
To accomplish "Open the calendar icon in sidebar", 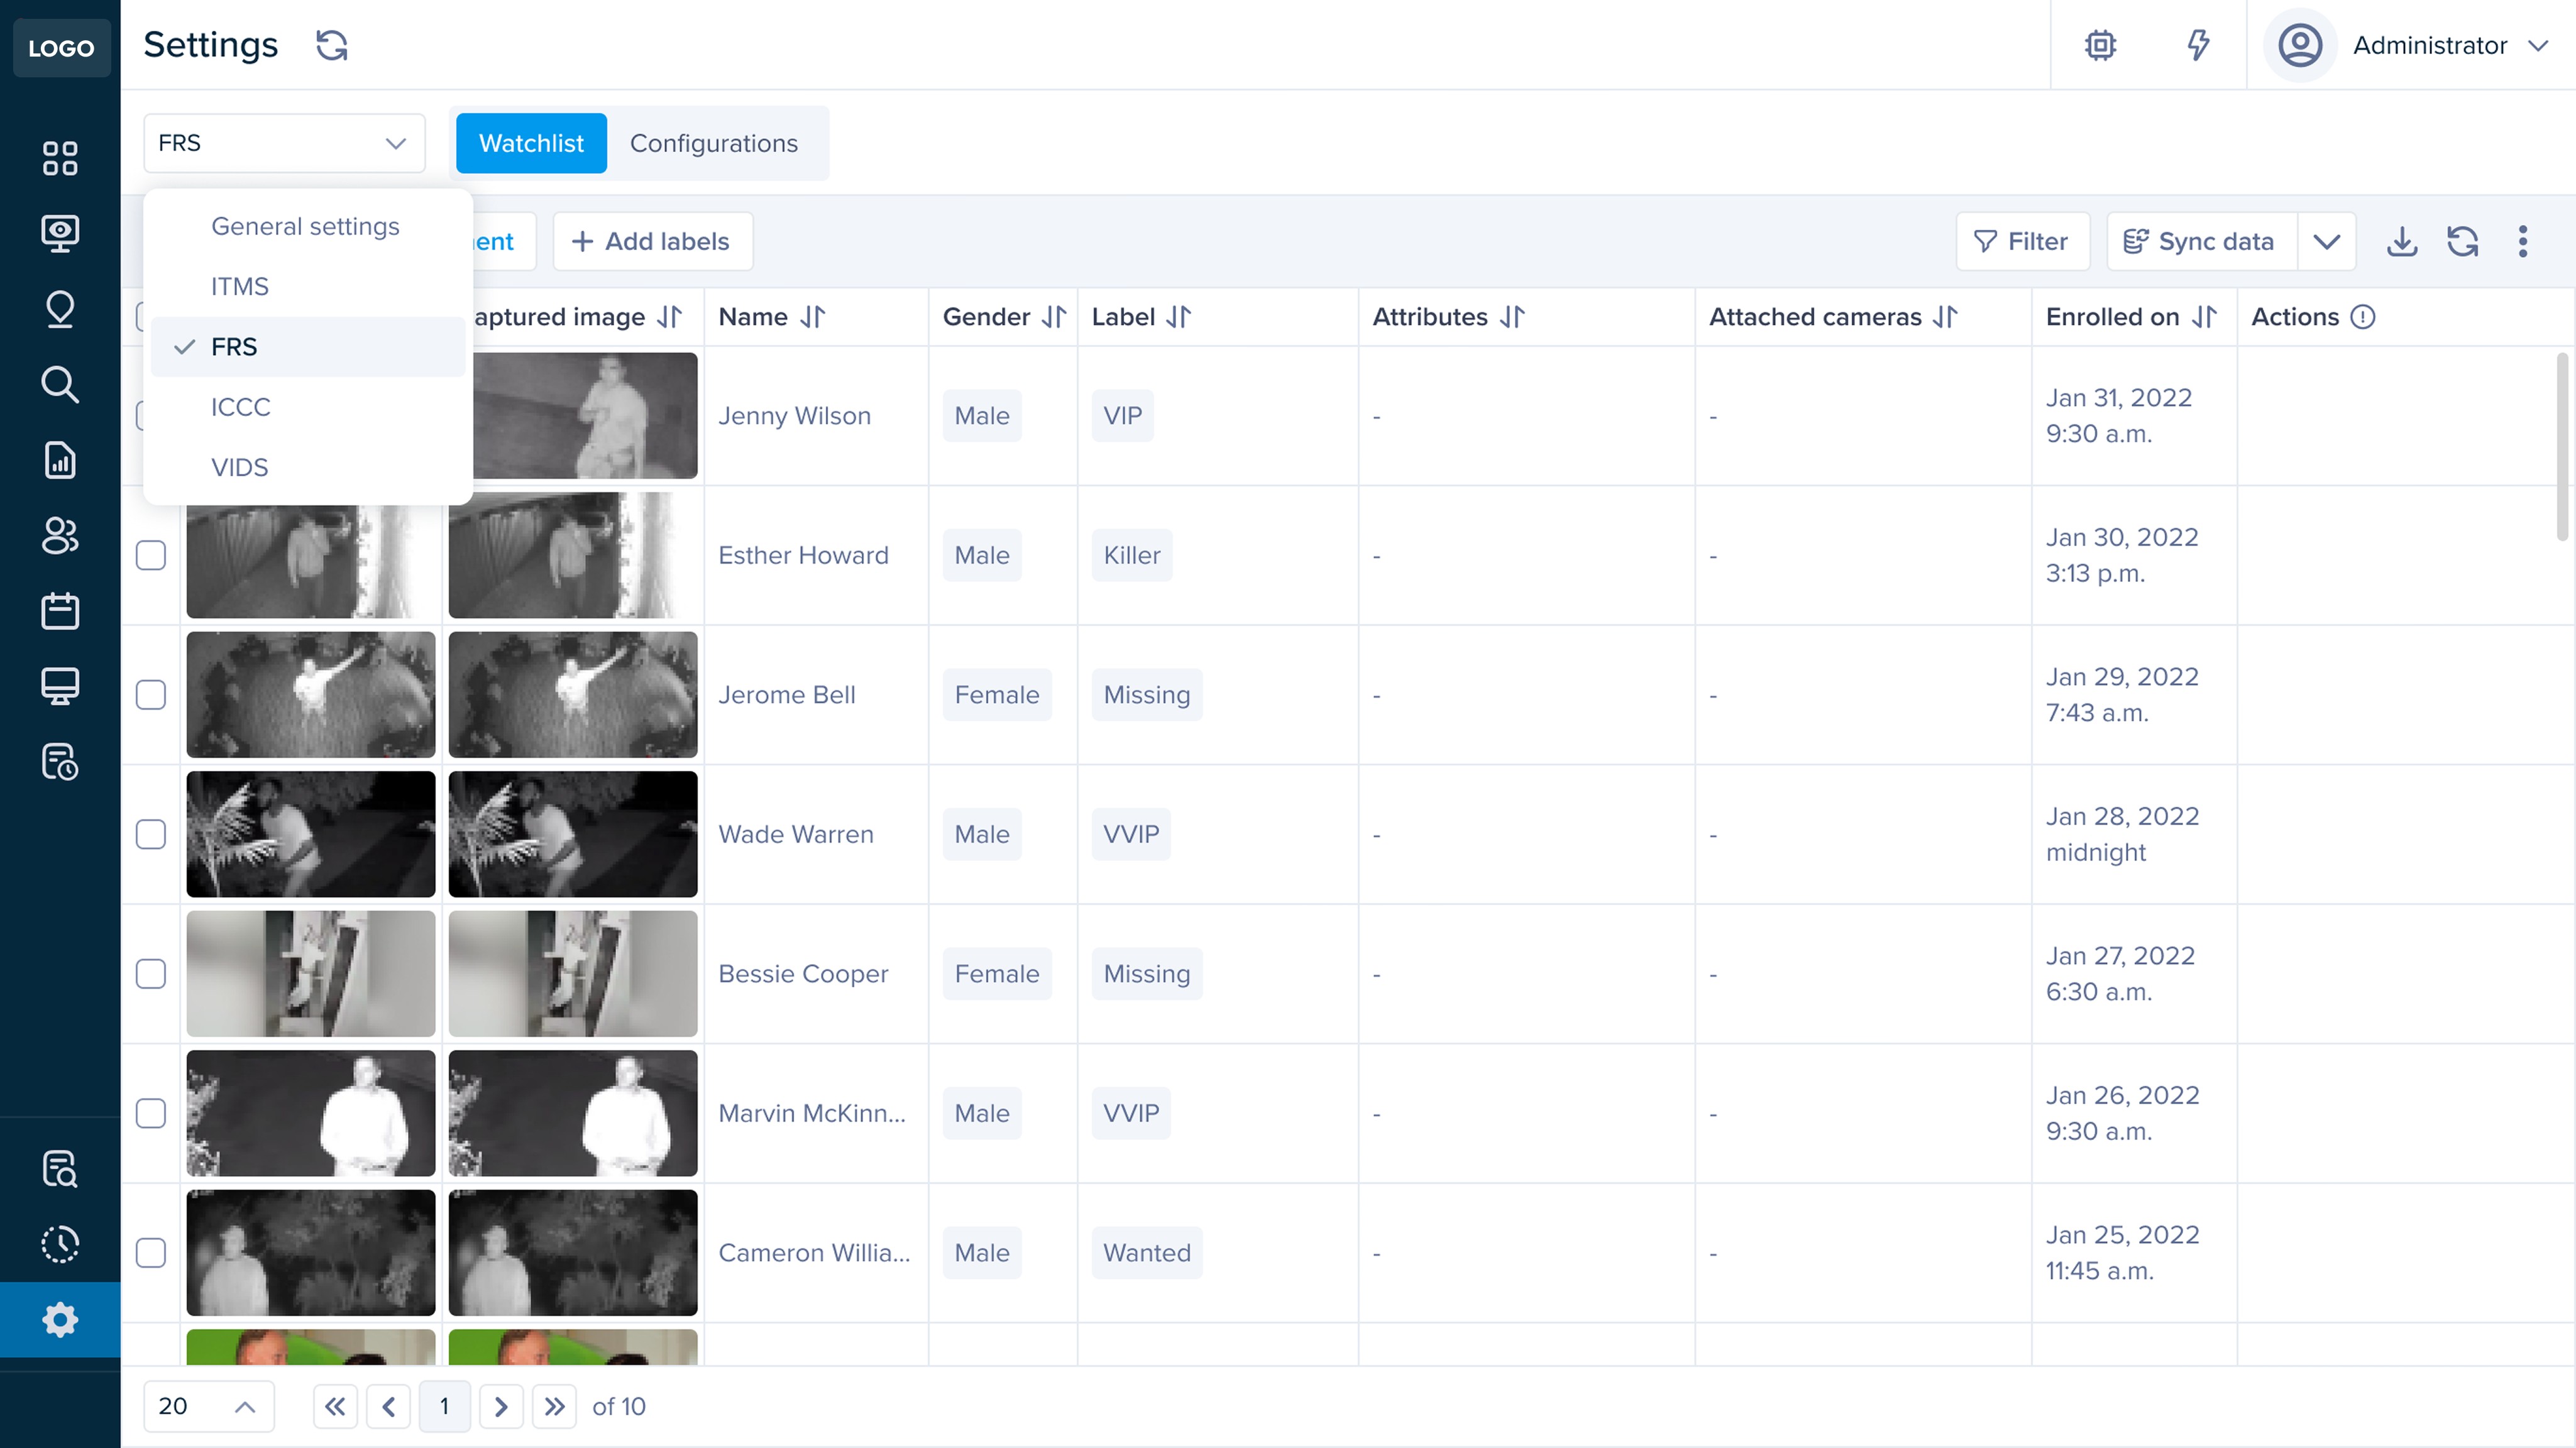I will coord(60,611).
